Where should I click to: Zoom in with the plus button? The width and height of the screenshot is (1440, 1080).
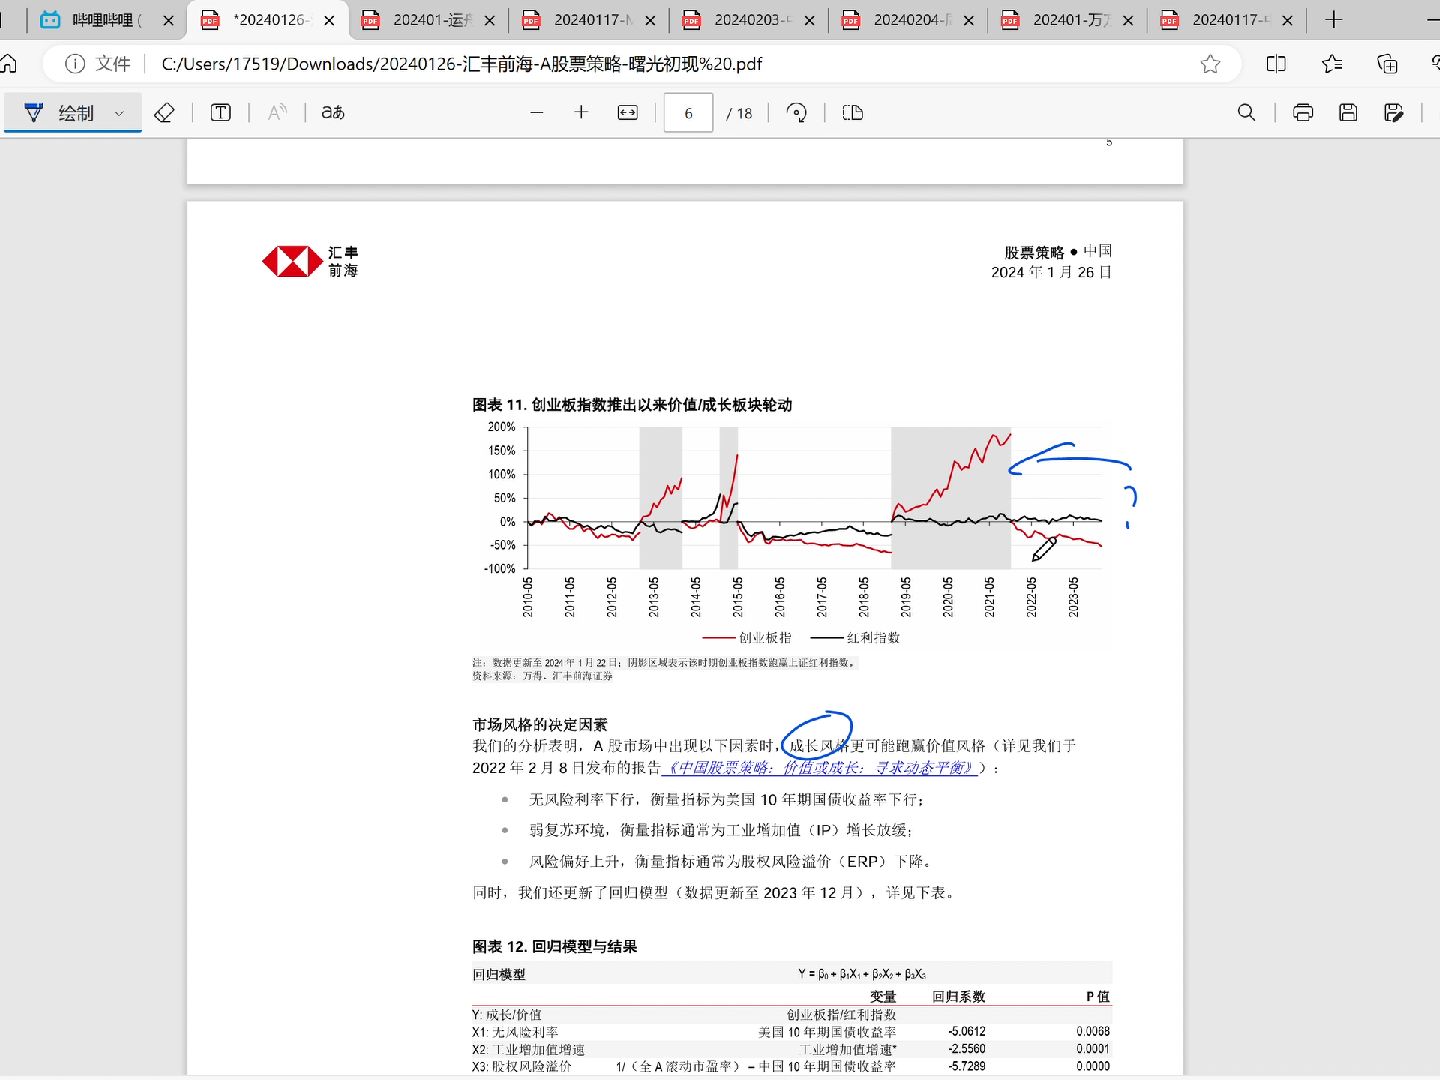[x=581, y=113]
